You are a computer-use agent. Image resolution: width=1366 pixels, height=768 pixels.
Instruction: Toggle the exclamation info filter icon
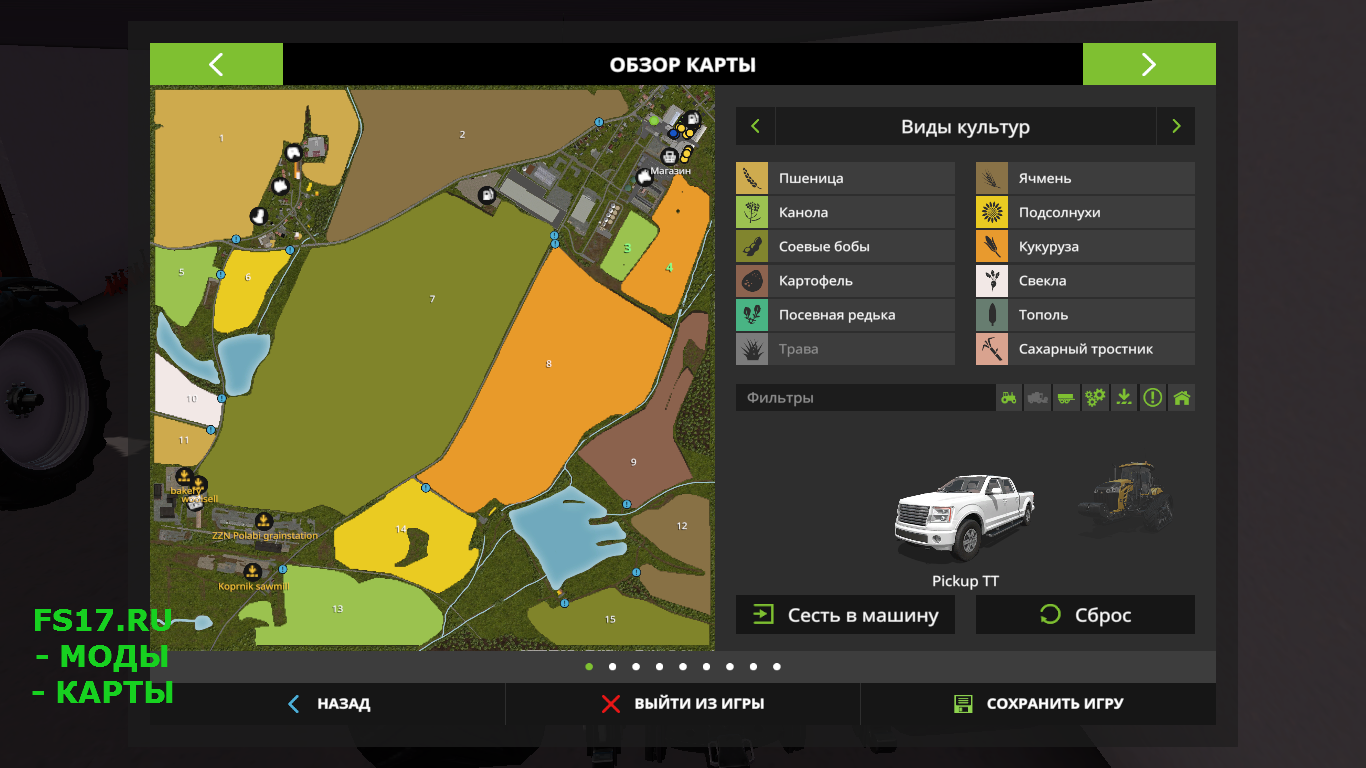click(1153, 398)
